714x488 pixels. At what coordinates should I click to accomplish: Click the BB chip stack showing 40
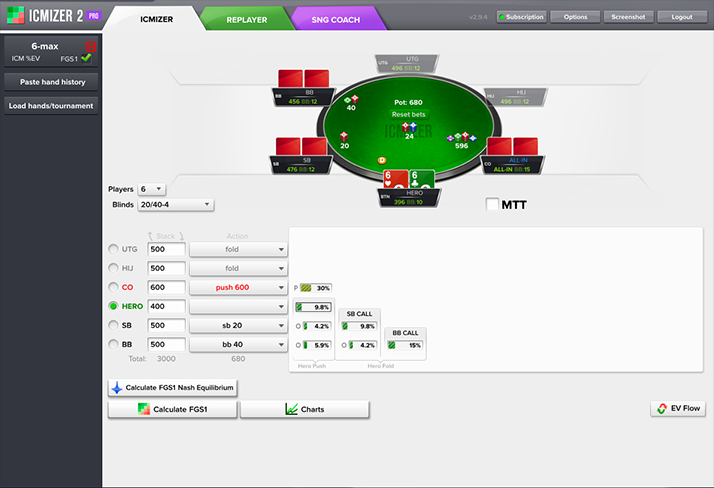coord(351,100)
